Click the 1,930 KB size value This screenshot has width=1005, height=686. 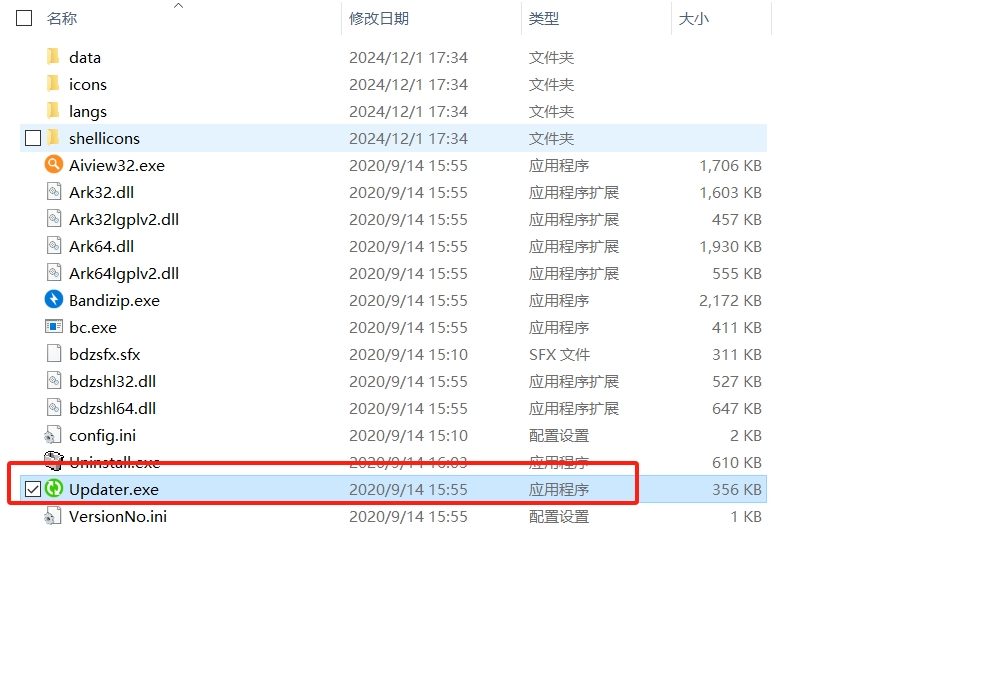730,246
